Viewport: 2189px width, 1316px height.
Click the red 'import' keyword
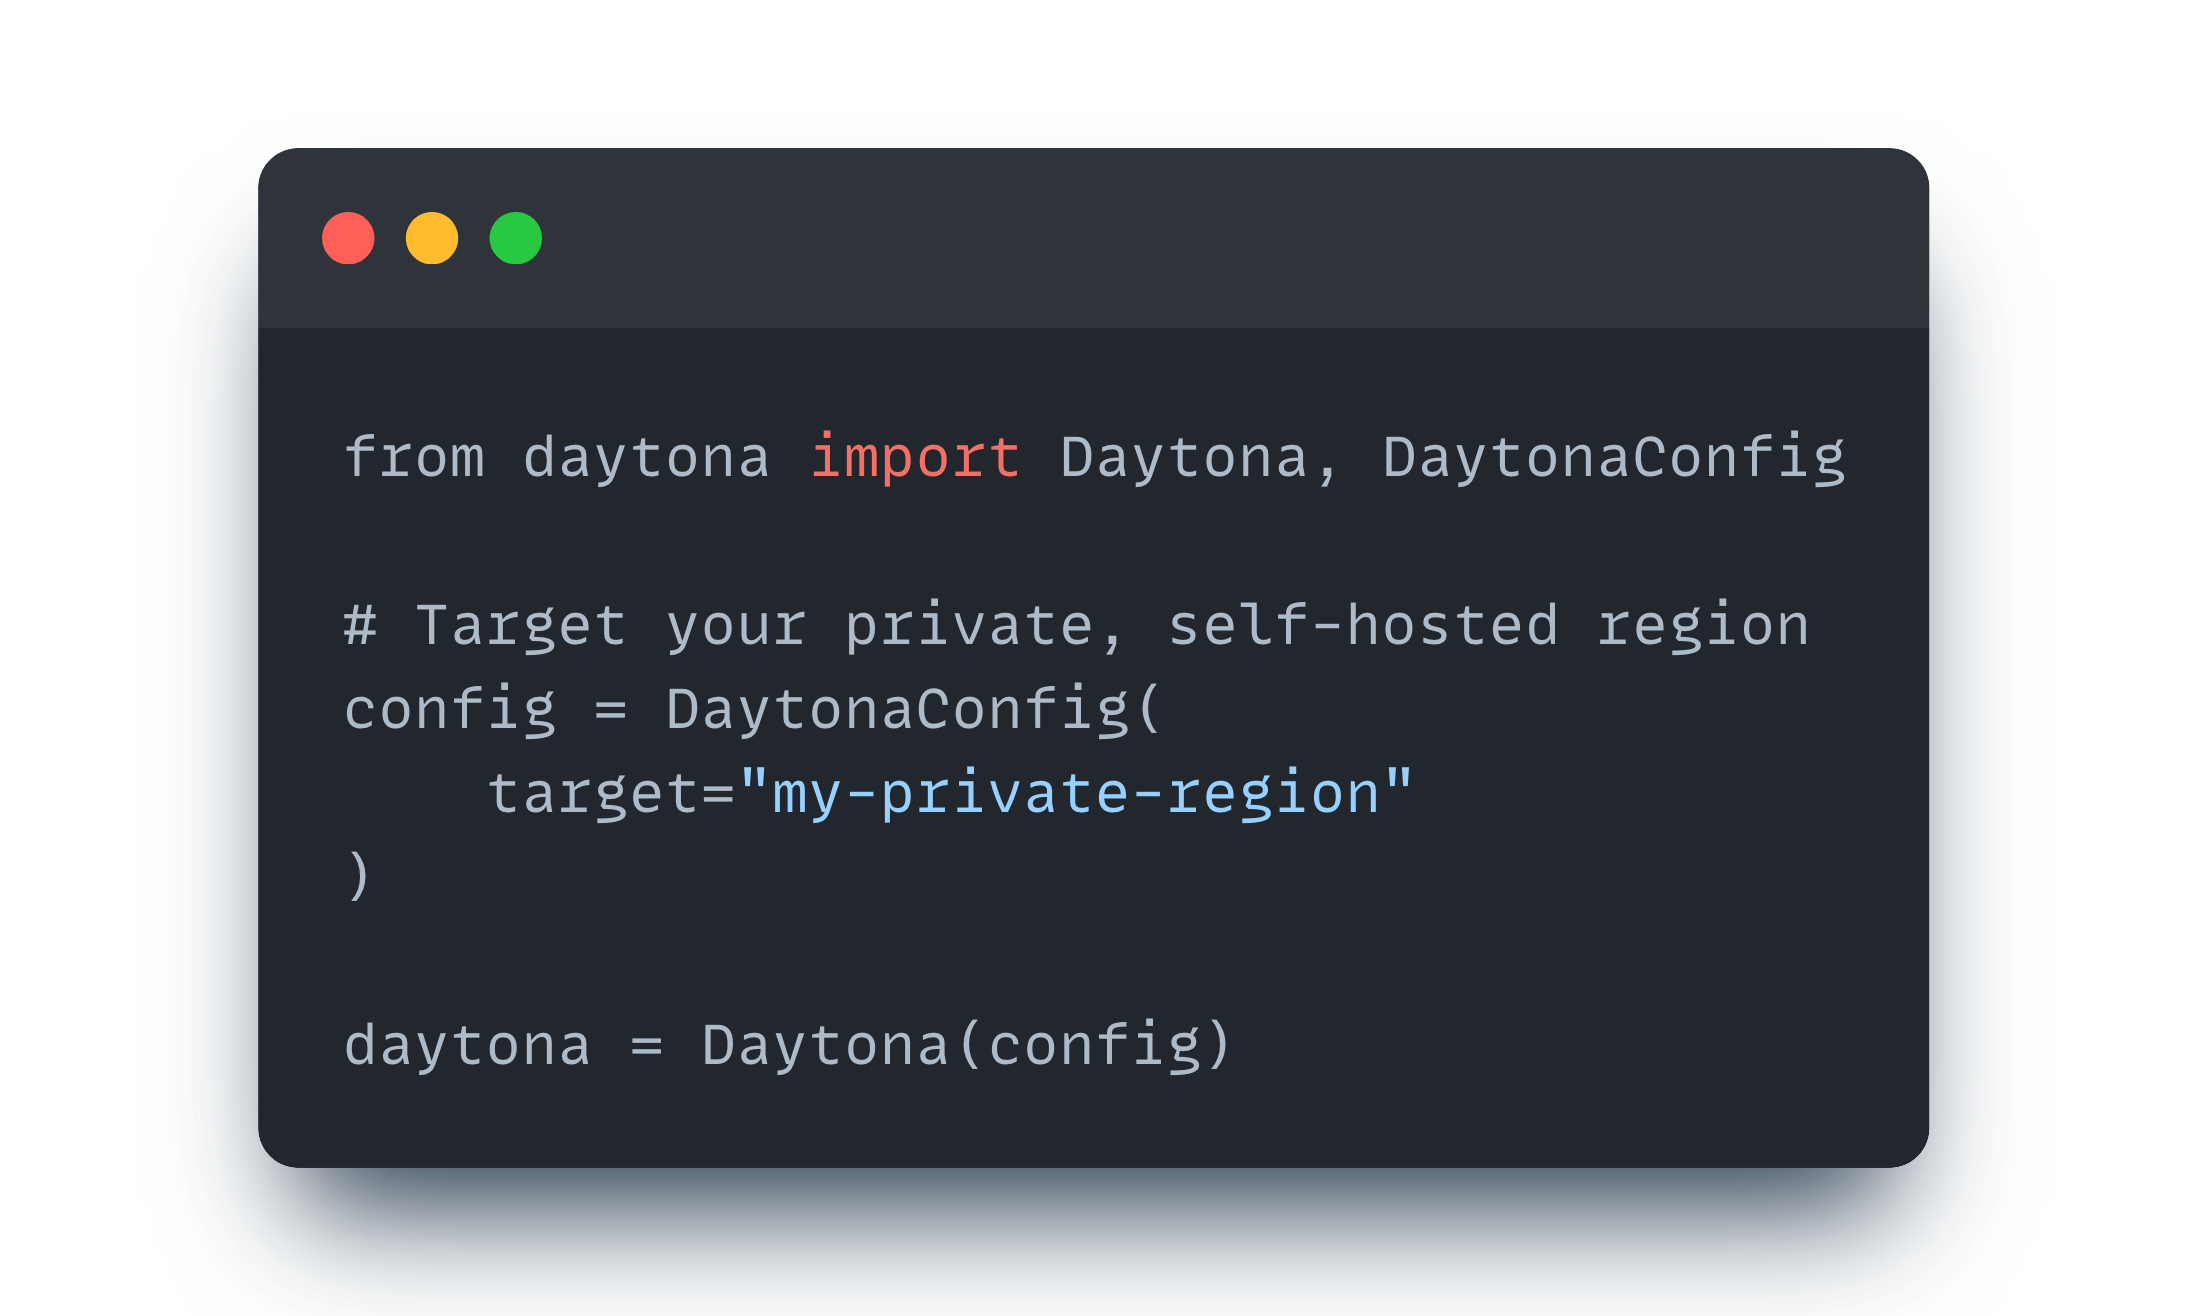(x=915, y=458)
